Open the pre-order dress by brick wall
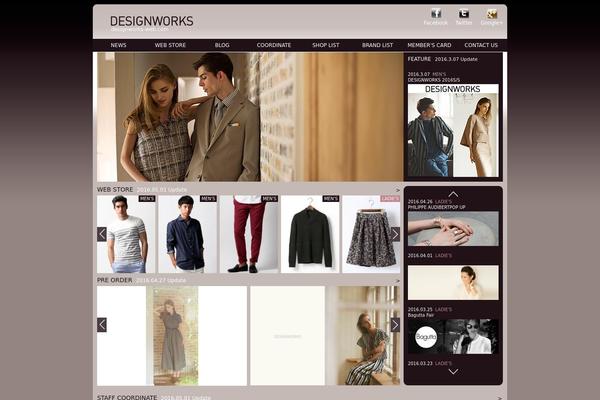Viewport: 600px width, 400px height. coord(172,336)
